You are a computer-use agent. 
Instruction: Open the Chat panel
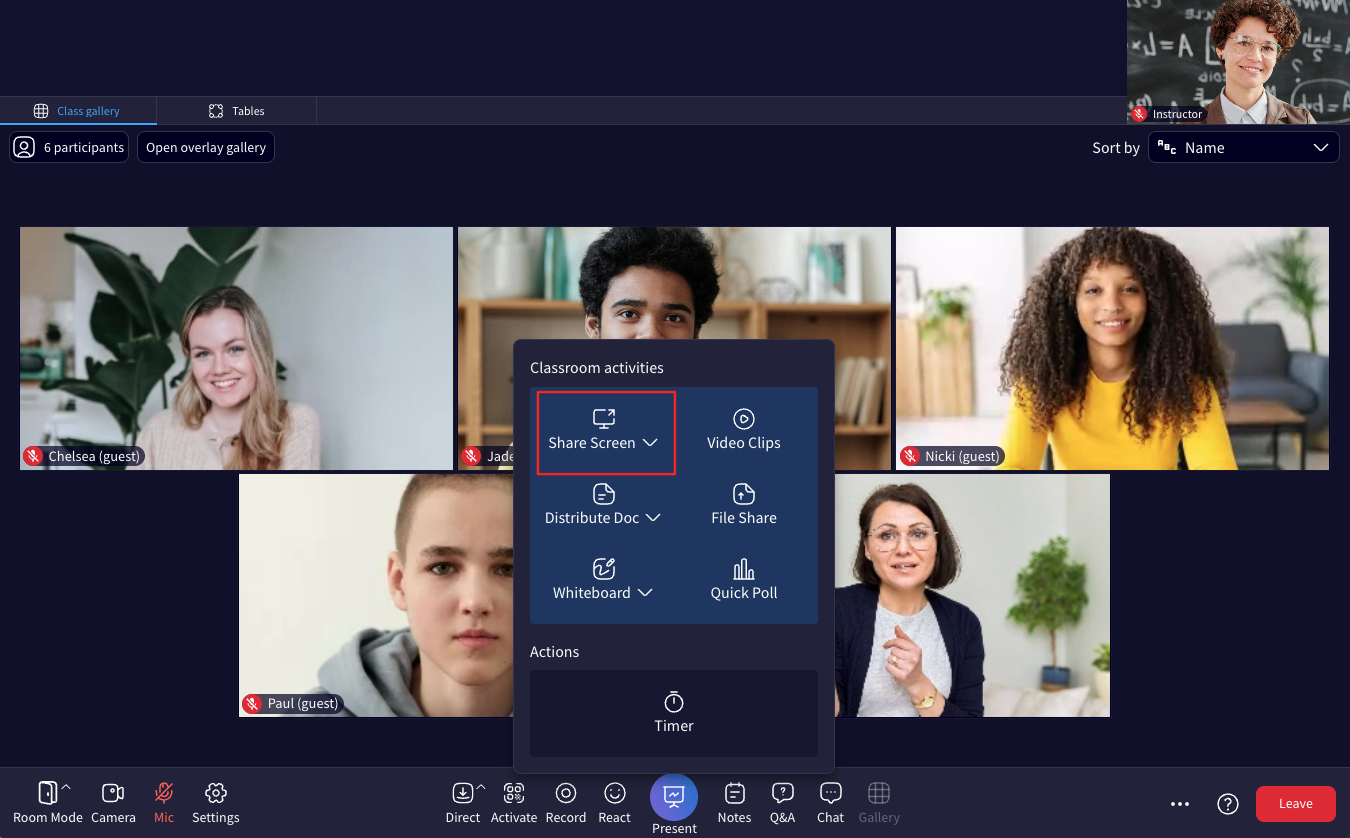tap(830, 803)
